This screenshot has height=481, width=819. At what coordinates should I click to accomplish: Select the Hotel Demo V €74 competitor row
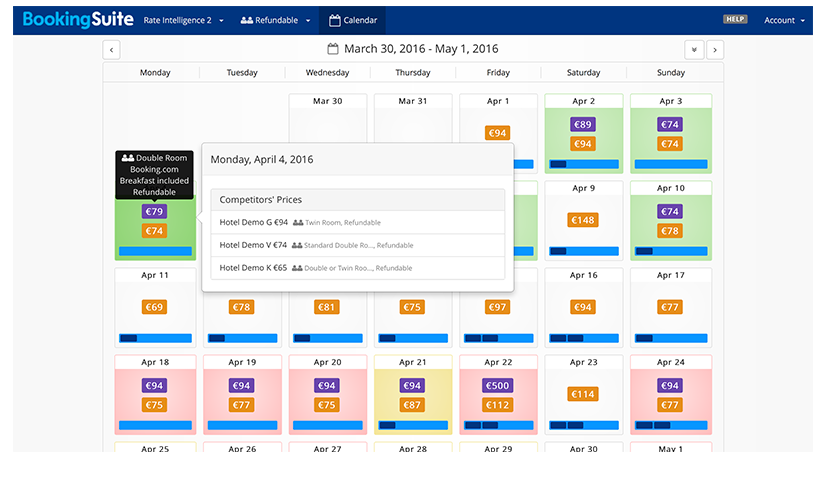[x=357, y=245]
